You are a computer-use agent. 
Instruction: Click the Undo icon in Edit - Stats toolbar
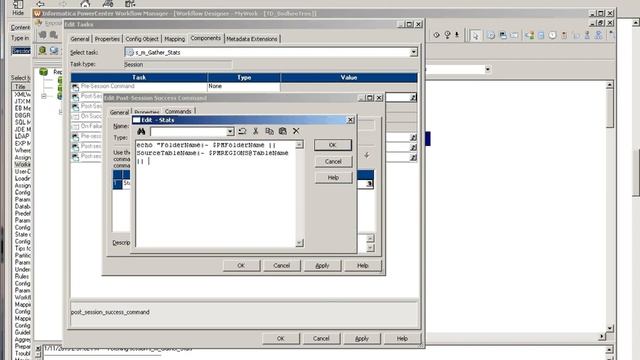click(x=242, y=131)
